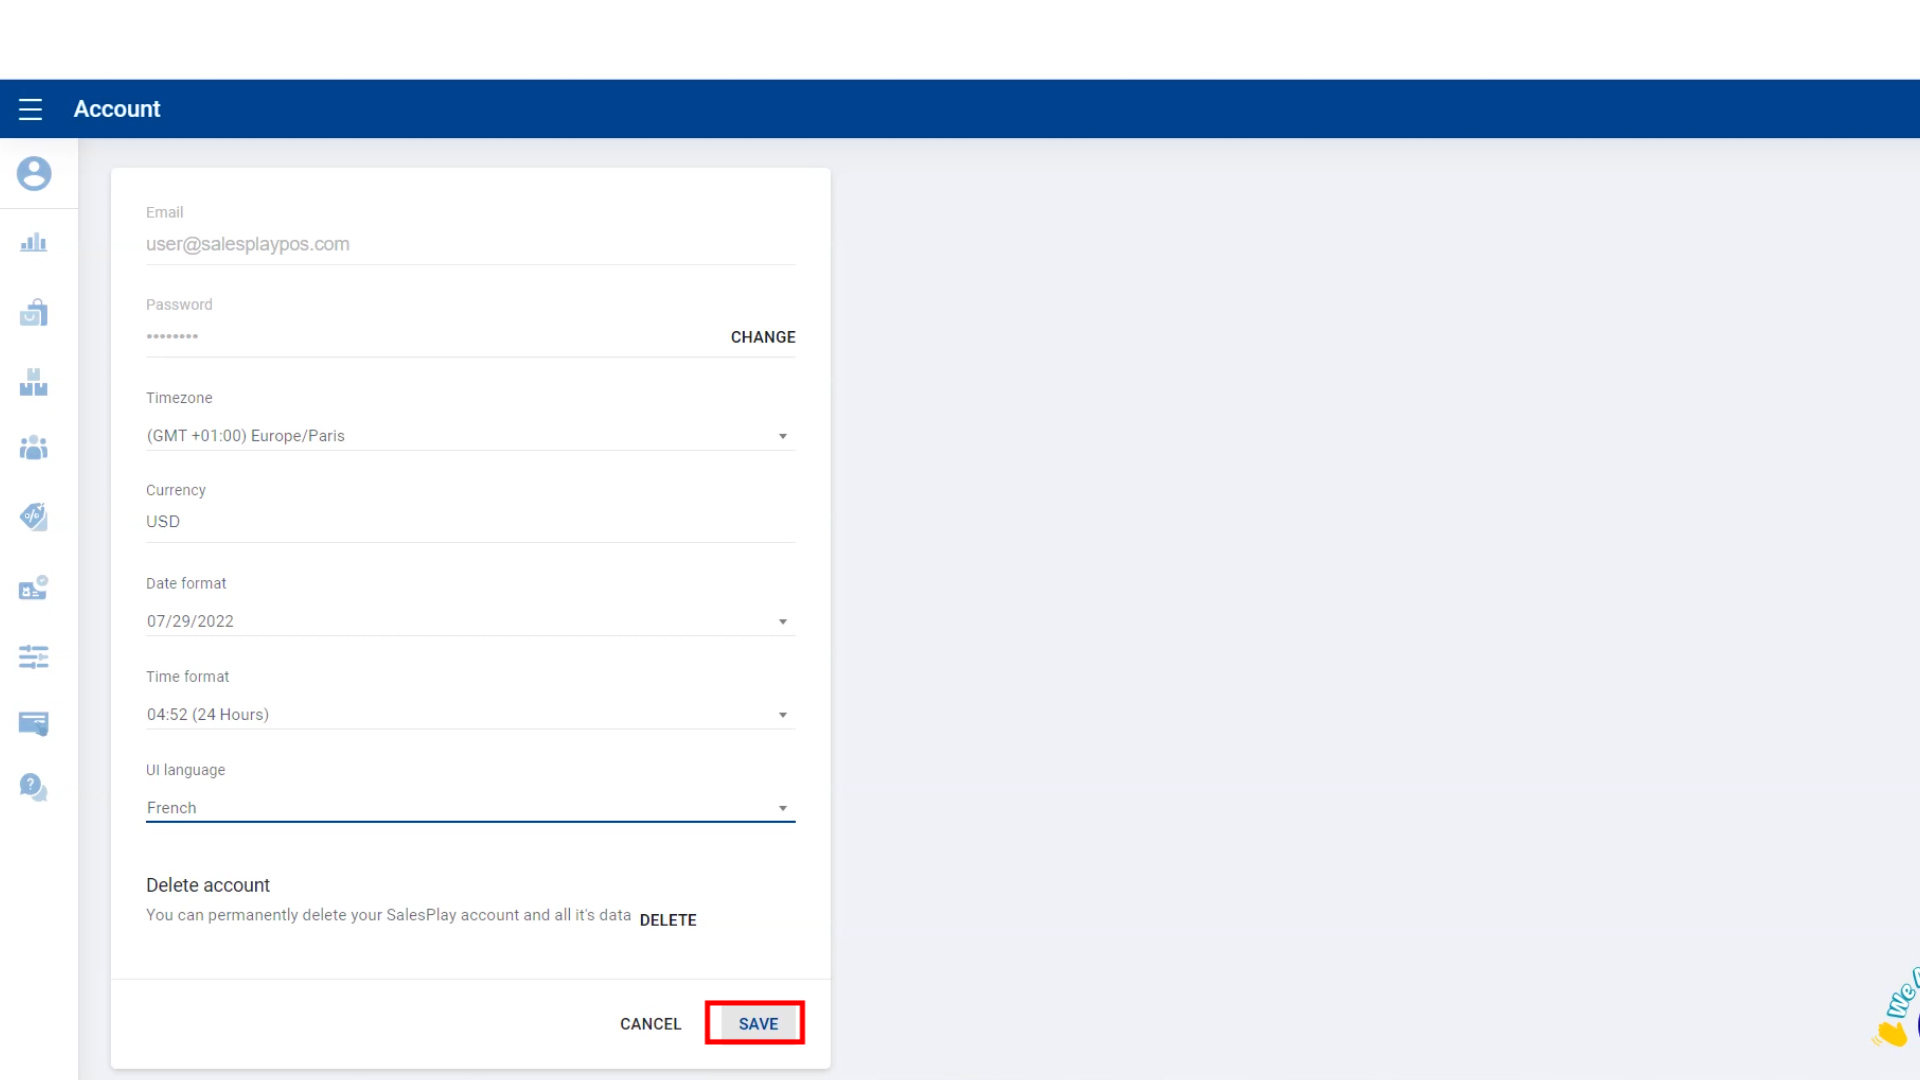Open the question mark help chat icon
The height and width of the screenshot is (1080, 1920).
34,787
